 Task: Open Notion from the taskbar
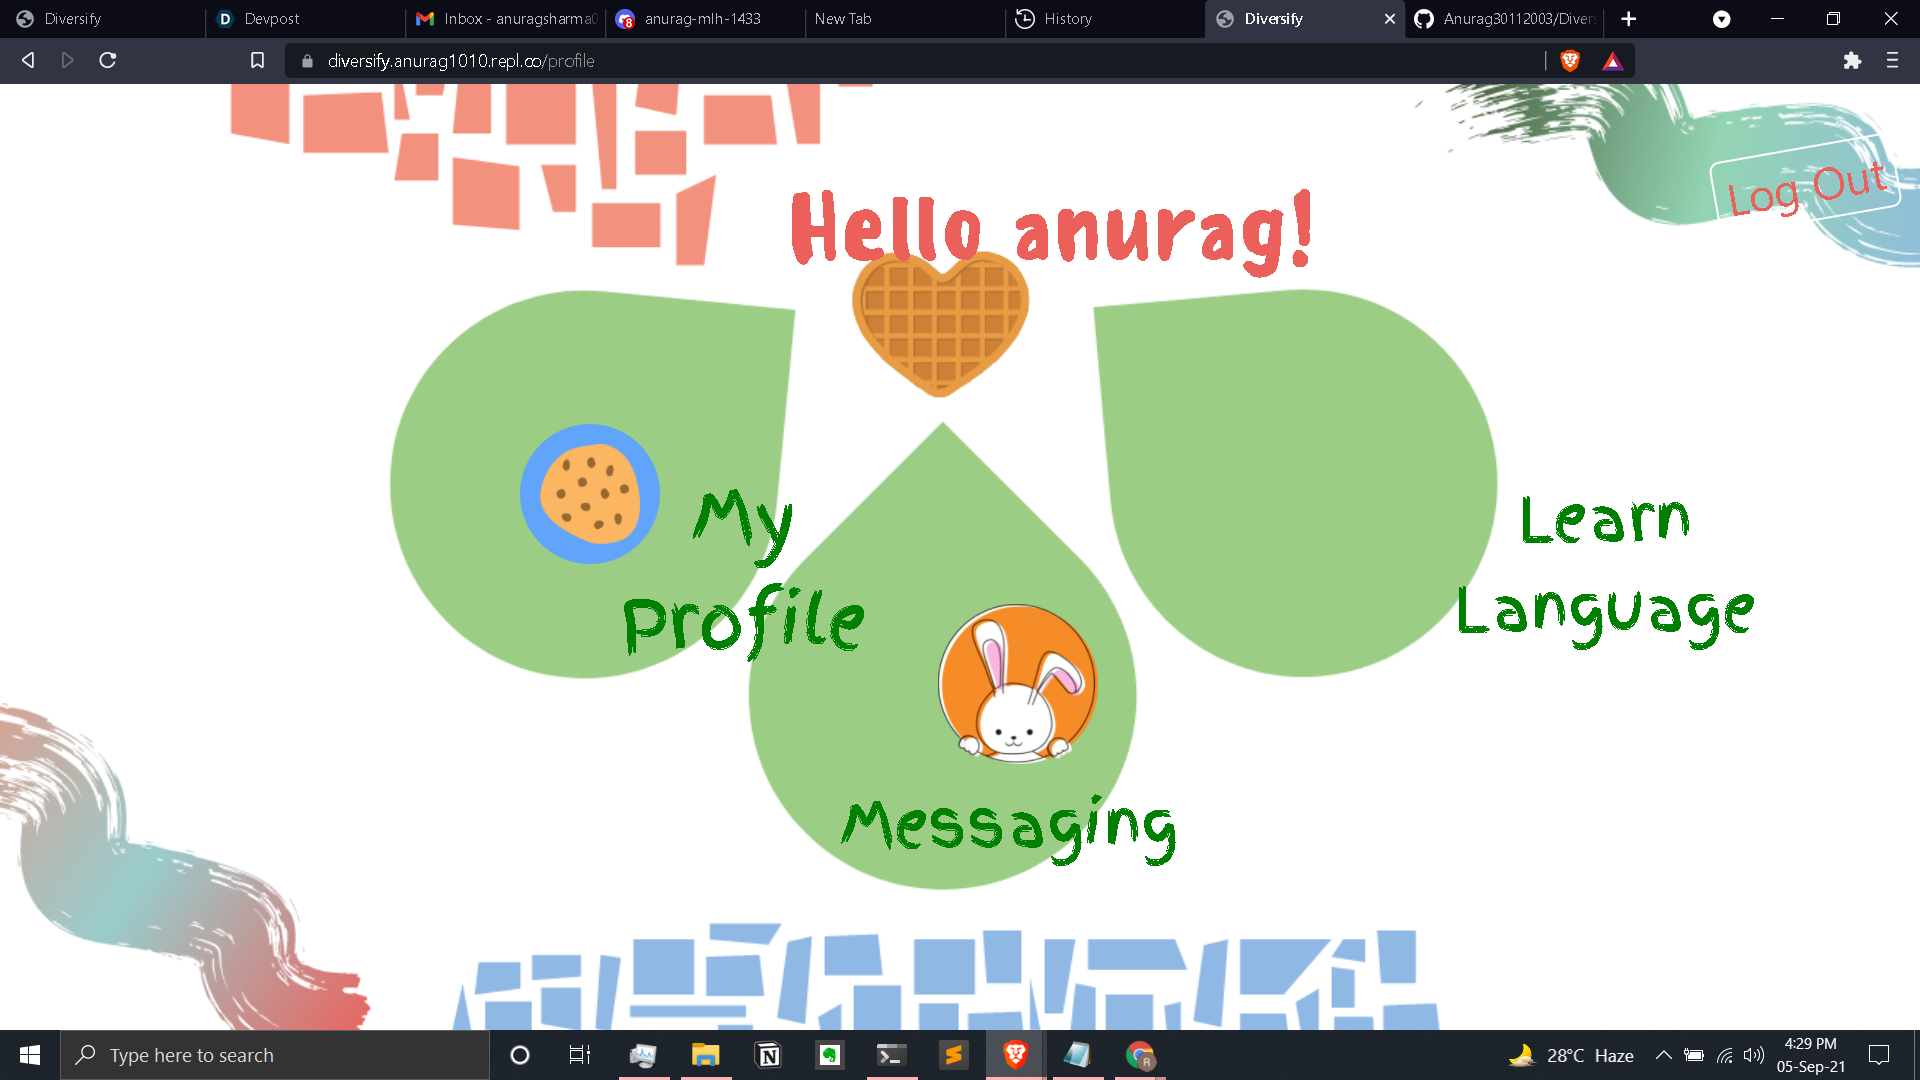(768, 1055)
